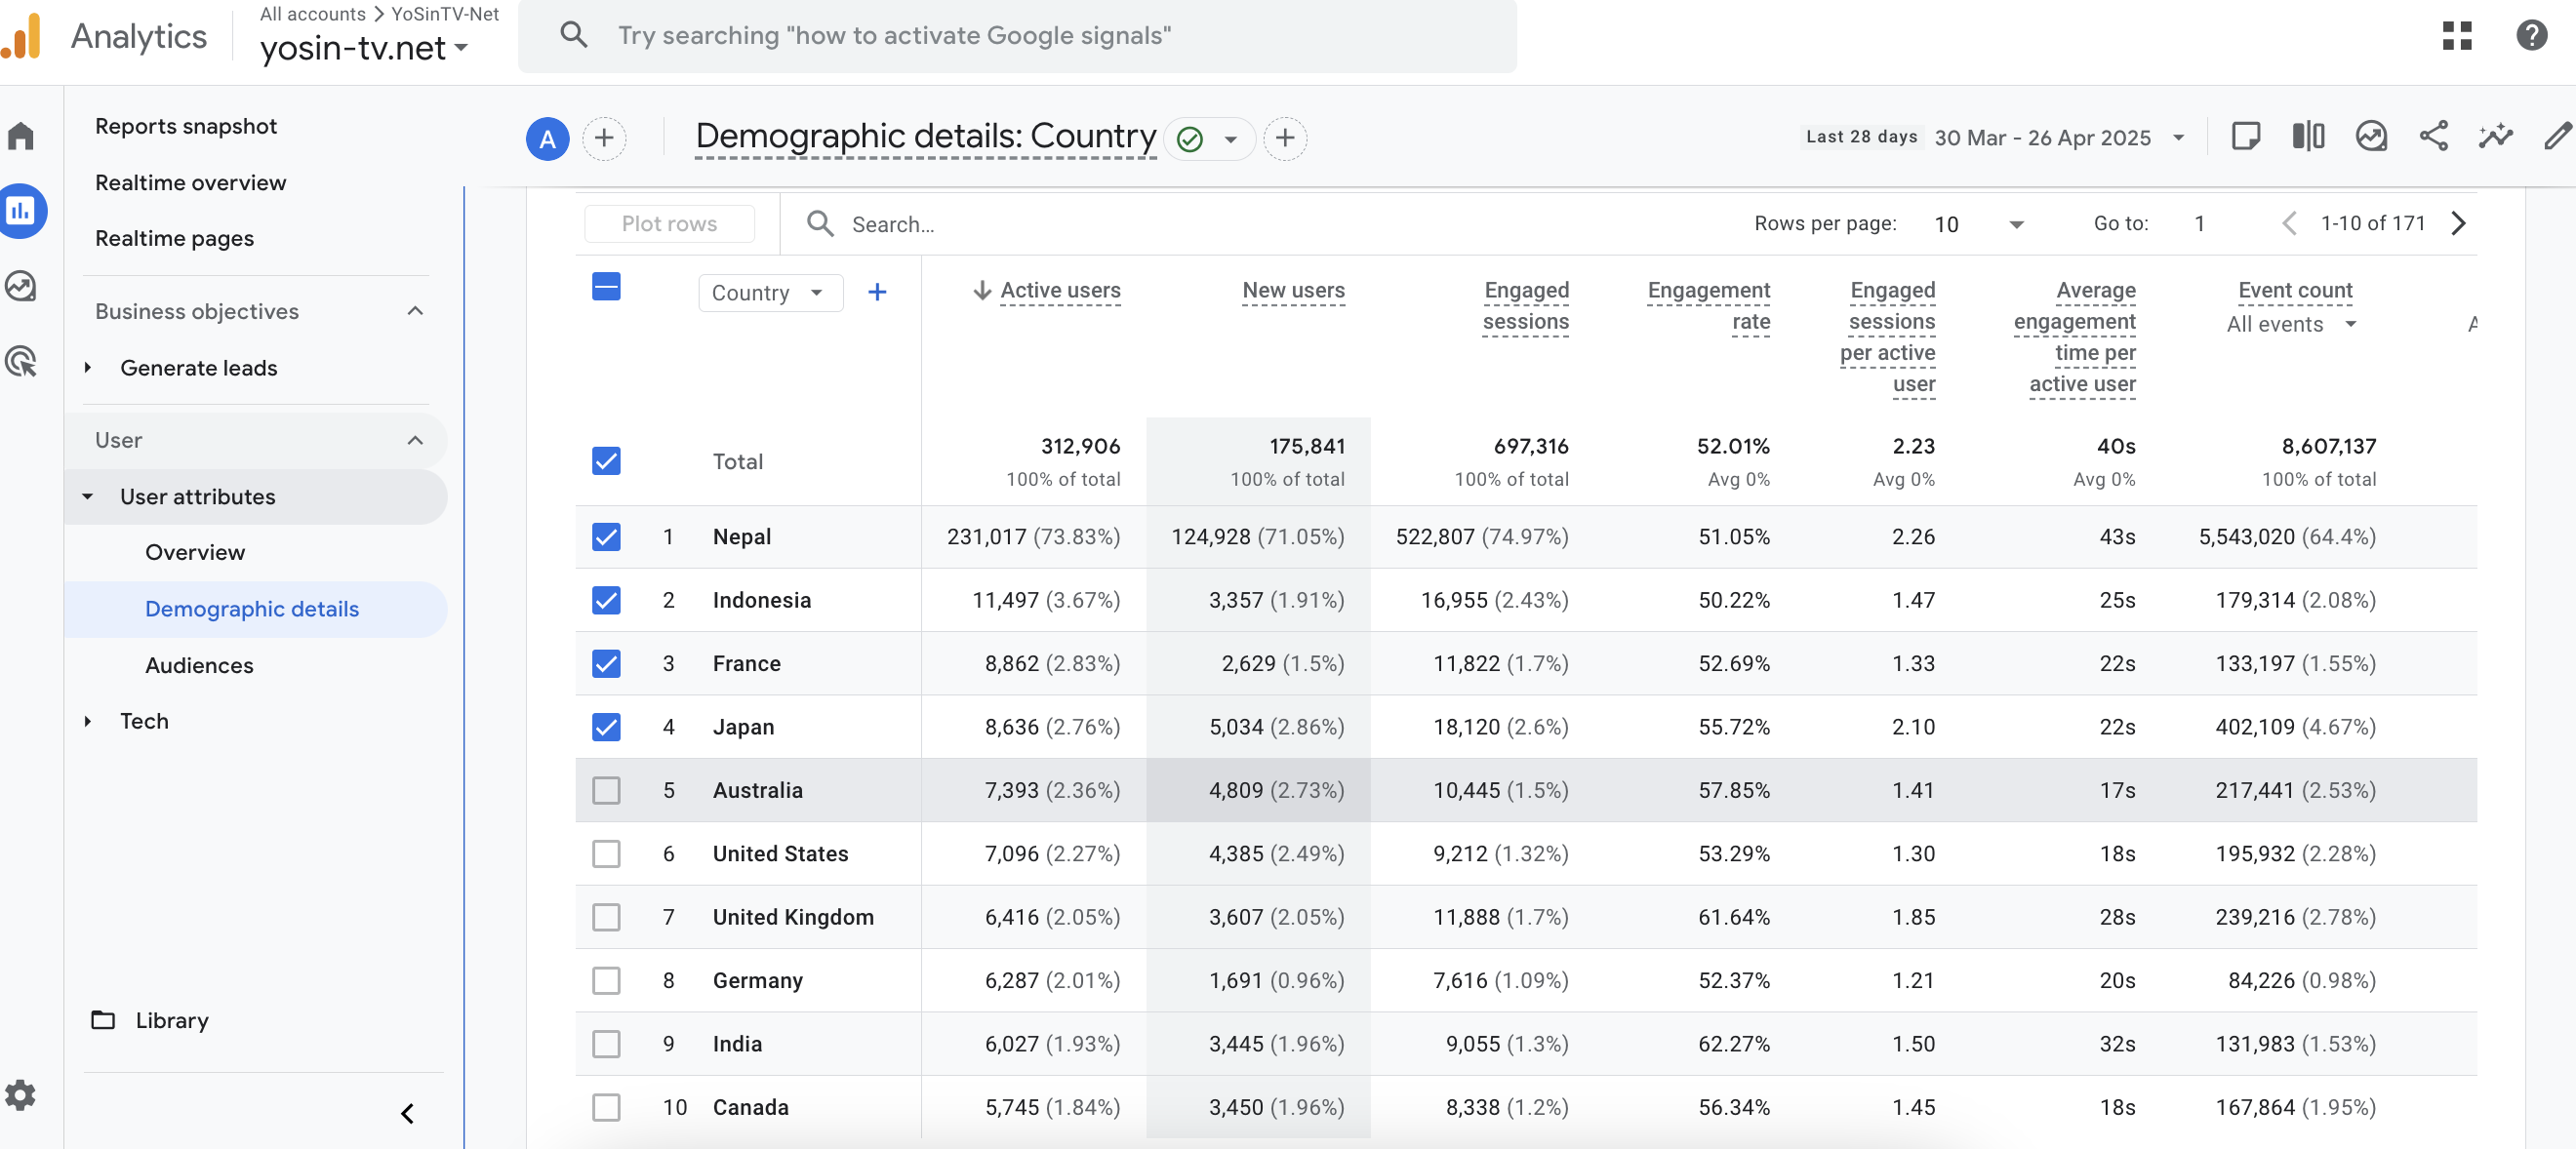Collapse the Business objectives section
The image size is (2576, 1149).
415,311
